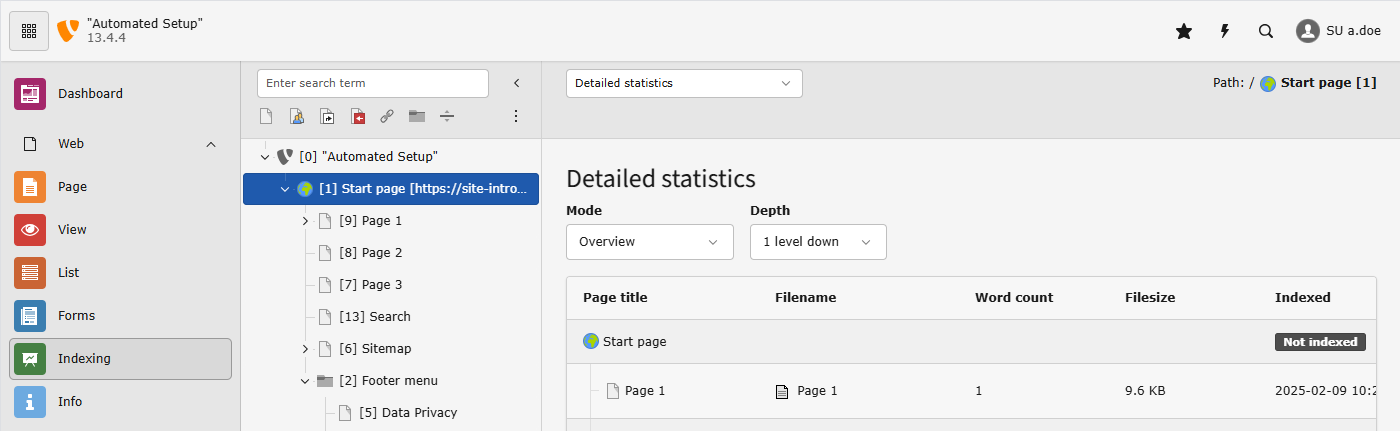Click the shortcut page icon in tree toolbar
The height and width of the screenshot is (431, 1400).
327,116
